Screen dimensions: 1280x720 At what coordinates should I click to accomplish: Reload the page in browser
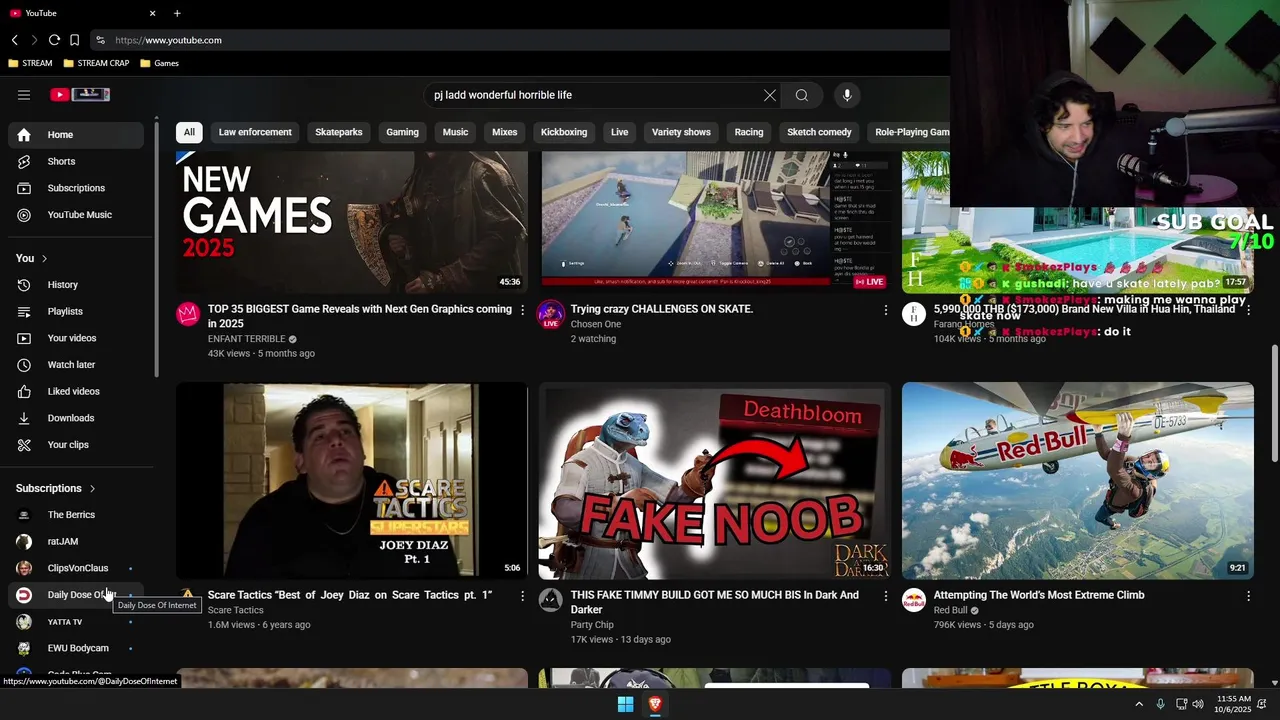tap(54, 40)
